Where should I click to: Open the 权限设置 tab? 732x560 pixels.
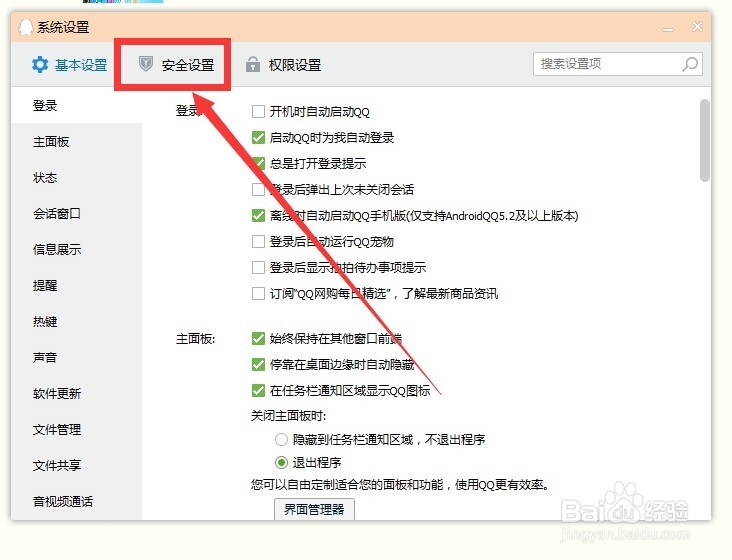click(284, 64)
